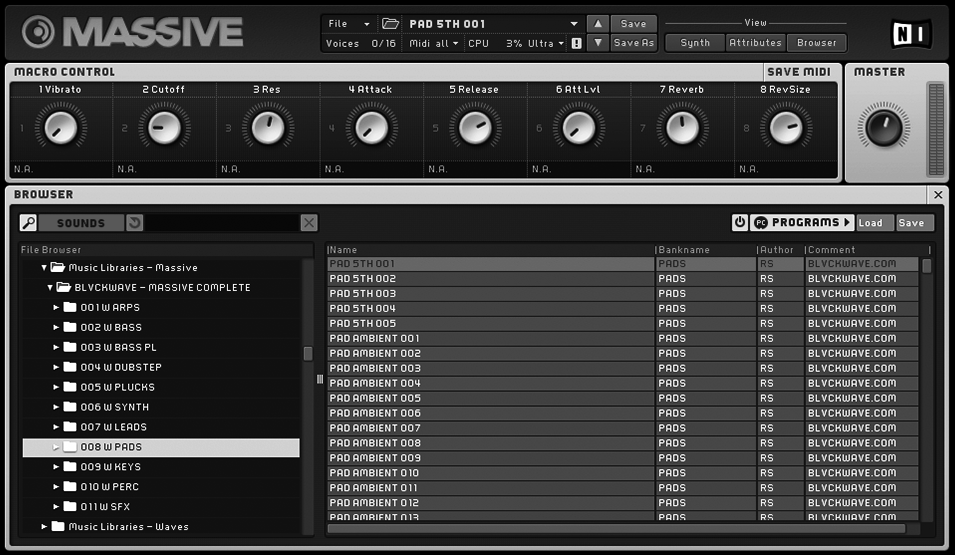This screenshot has height=555, width=955.
Task: Click the refresh icon beside Sounds
Action: pos(135,223)
